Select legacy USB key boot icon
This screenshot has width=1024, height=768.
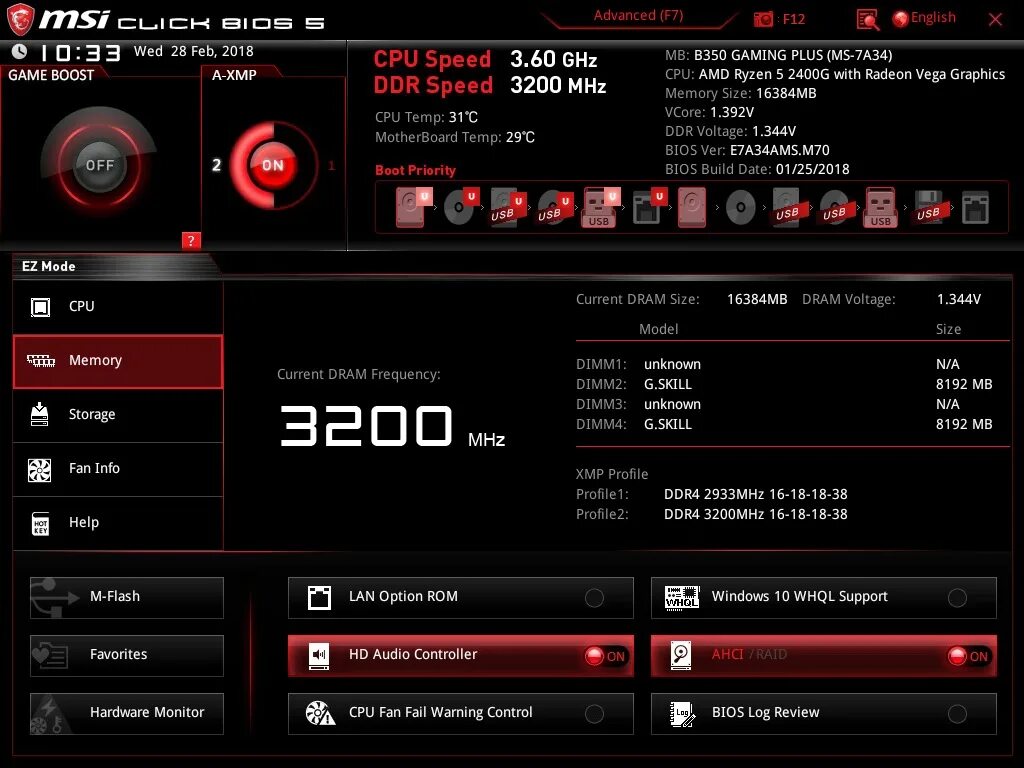click(880, 208)
